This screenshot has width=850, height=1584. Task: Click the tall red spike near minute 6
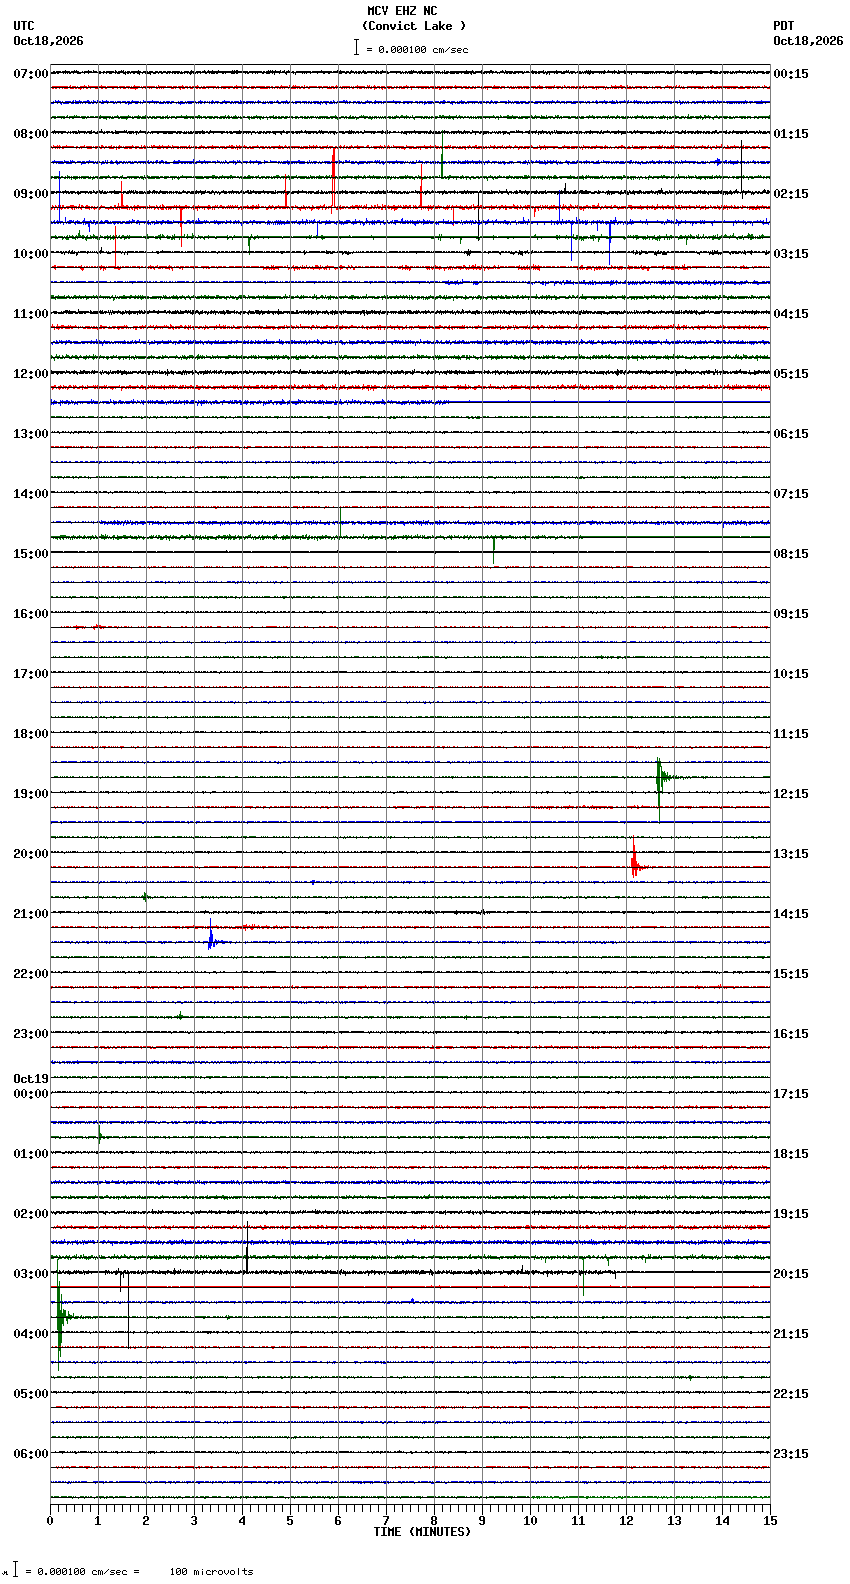pos(333,178)
